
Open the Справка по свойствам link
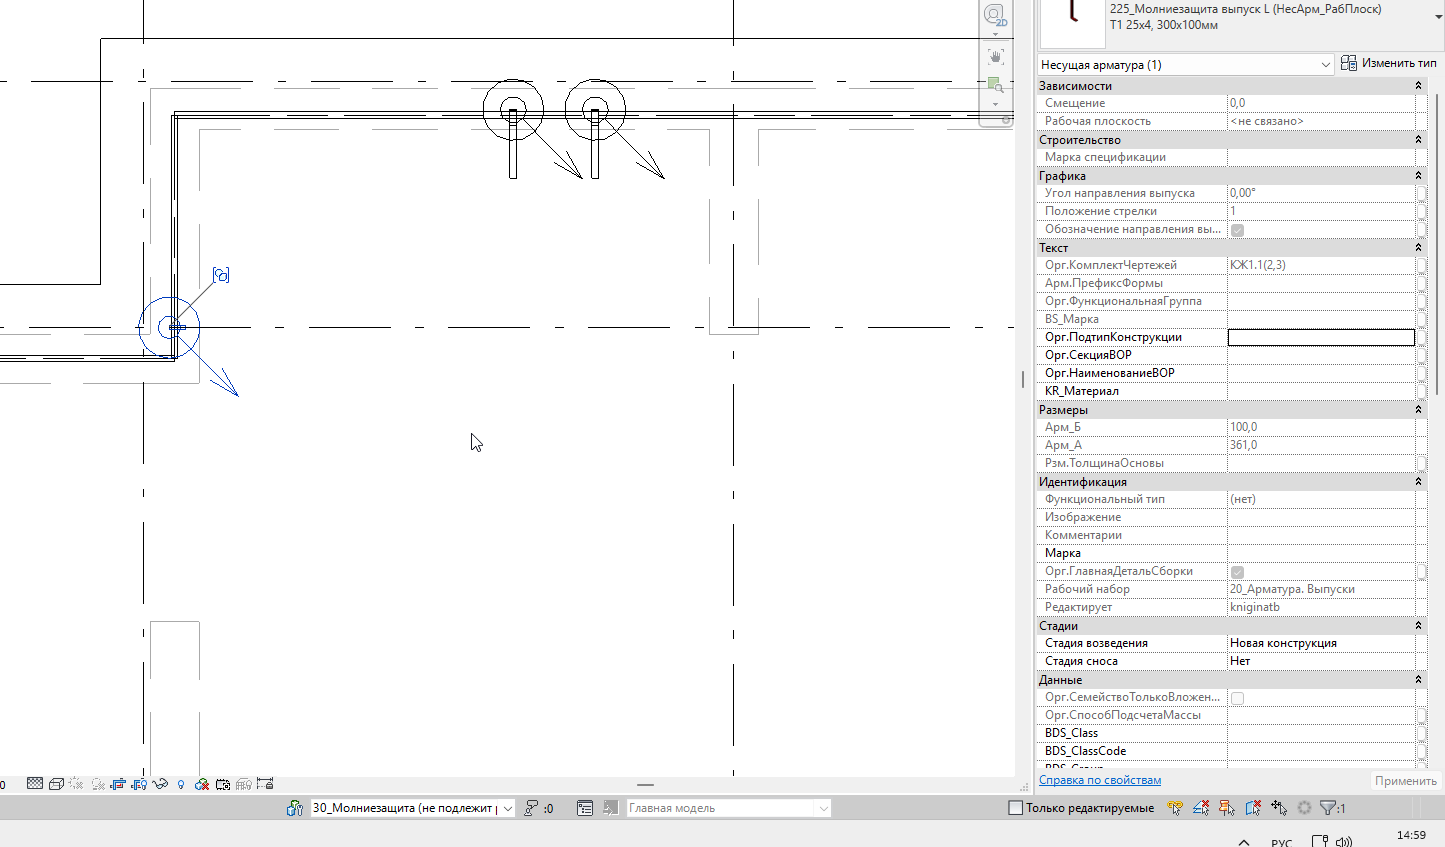coord(1100,780)
